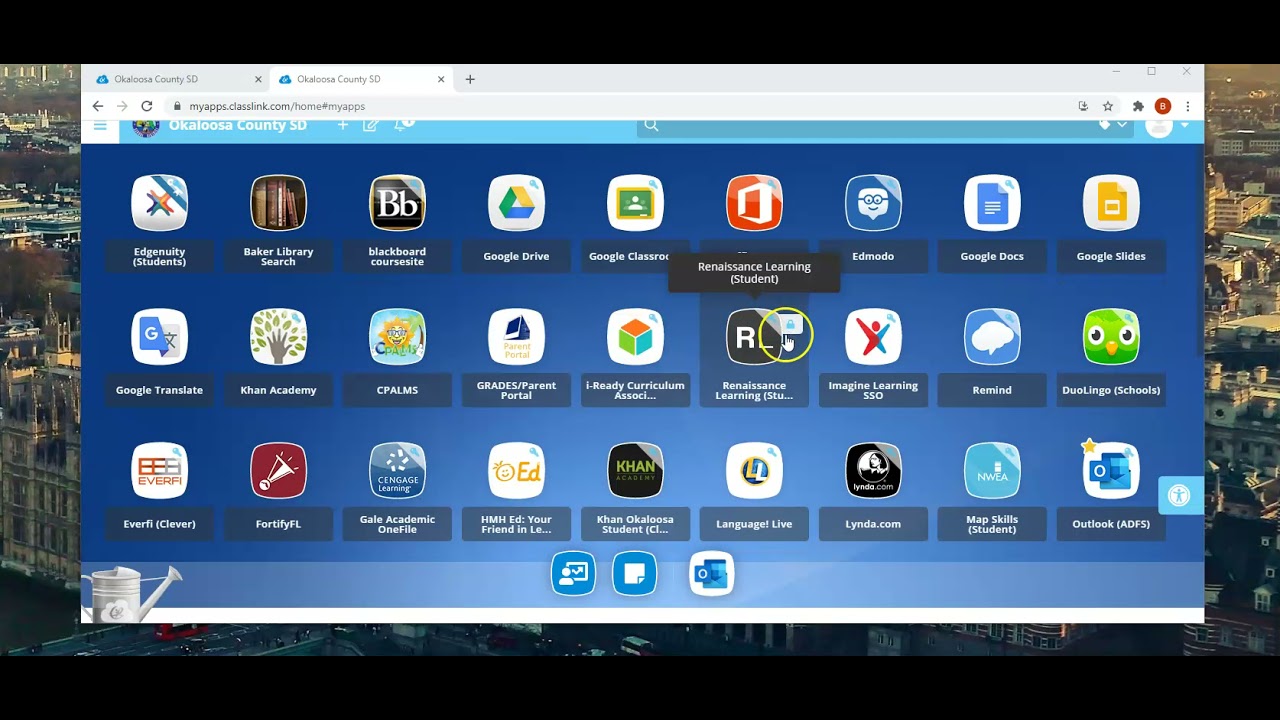Click the Lynda.com label text
This screenshot has width=1280, height=720.
point(873,524)
